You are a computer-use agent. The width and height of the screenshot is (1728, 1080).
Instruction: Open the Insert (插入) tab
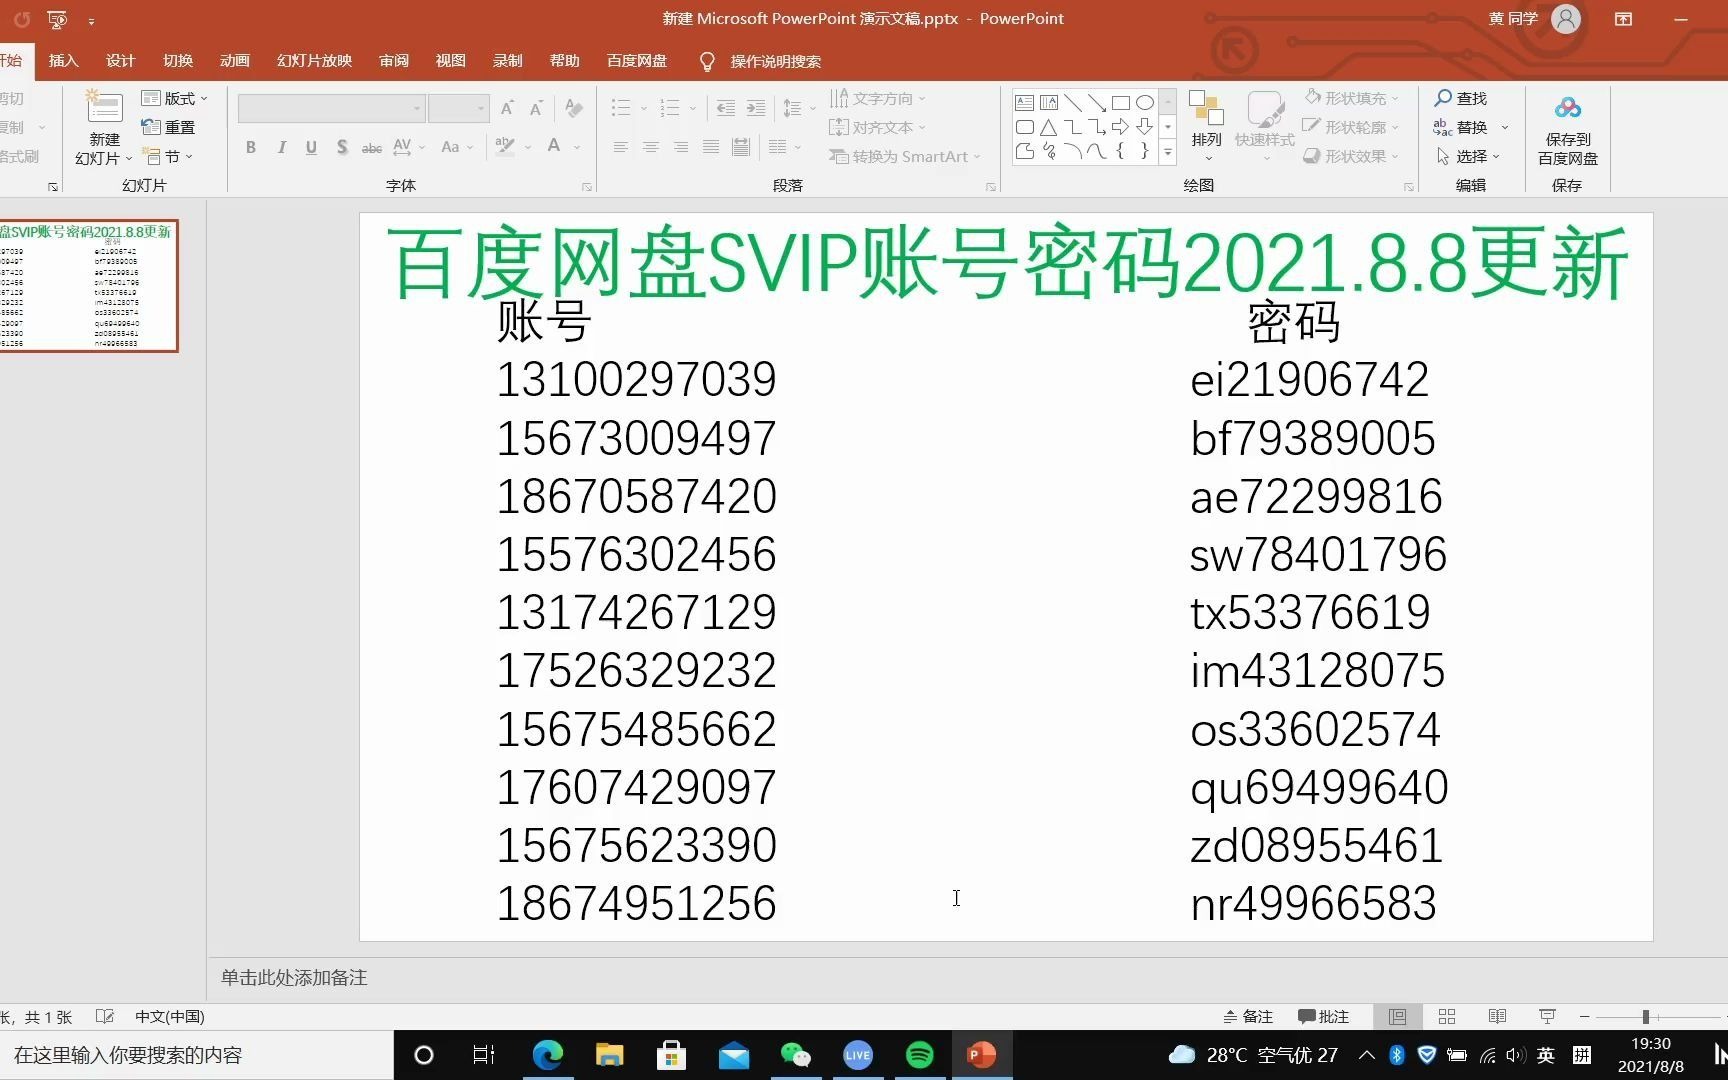63,61
